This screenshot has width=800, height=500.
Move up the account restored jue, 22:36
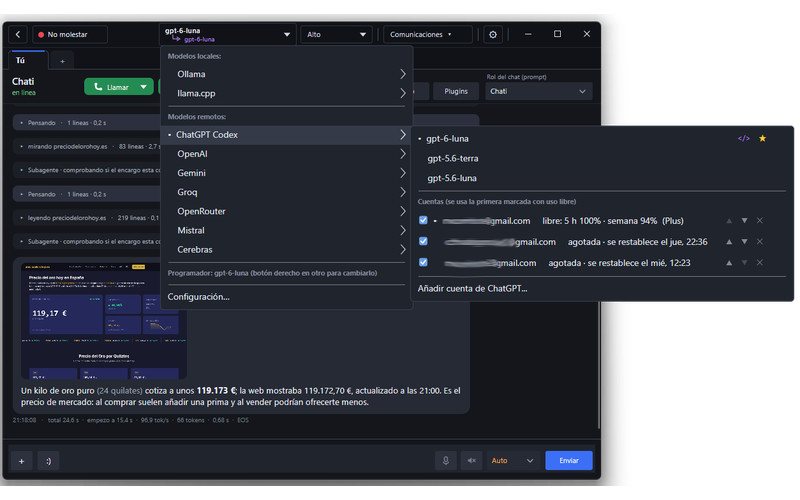(x=729, y=241)
